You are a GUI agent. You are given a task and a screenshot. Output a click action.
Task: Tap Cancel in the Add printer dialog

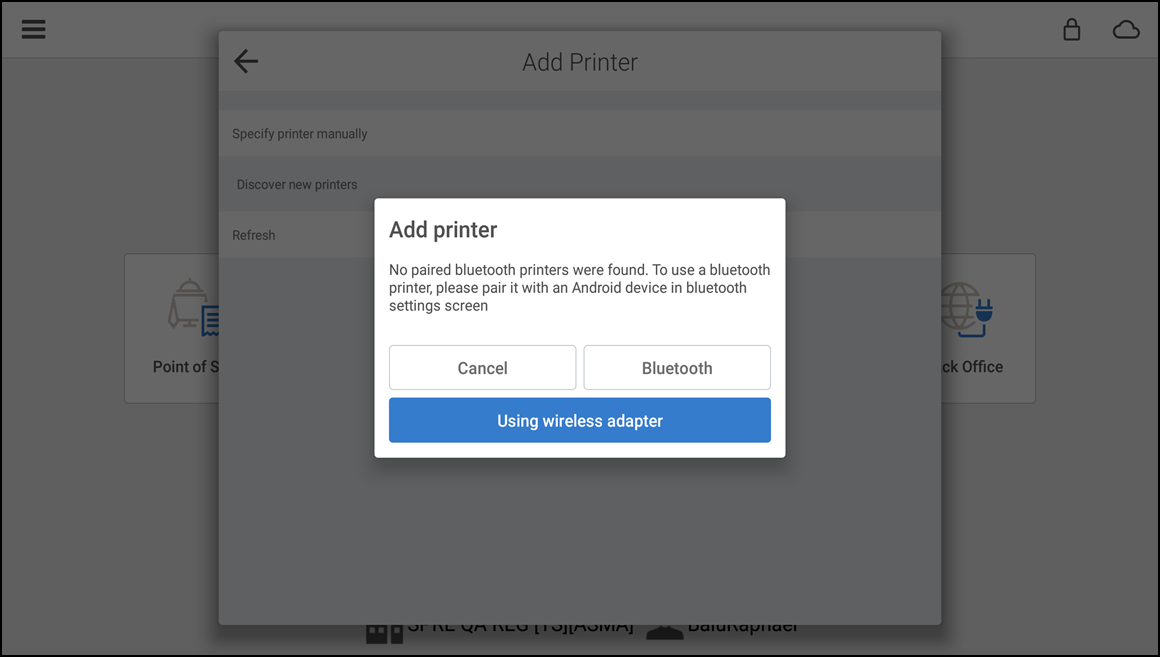coord(482,367)
